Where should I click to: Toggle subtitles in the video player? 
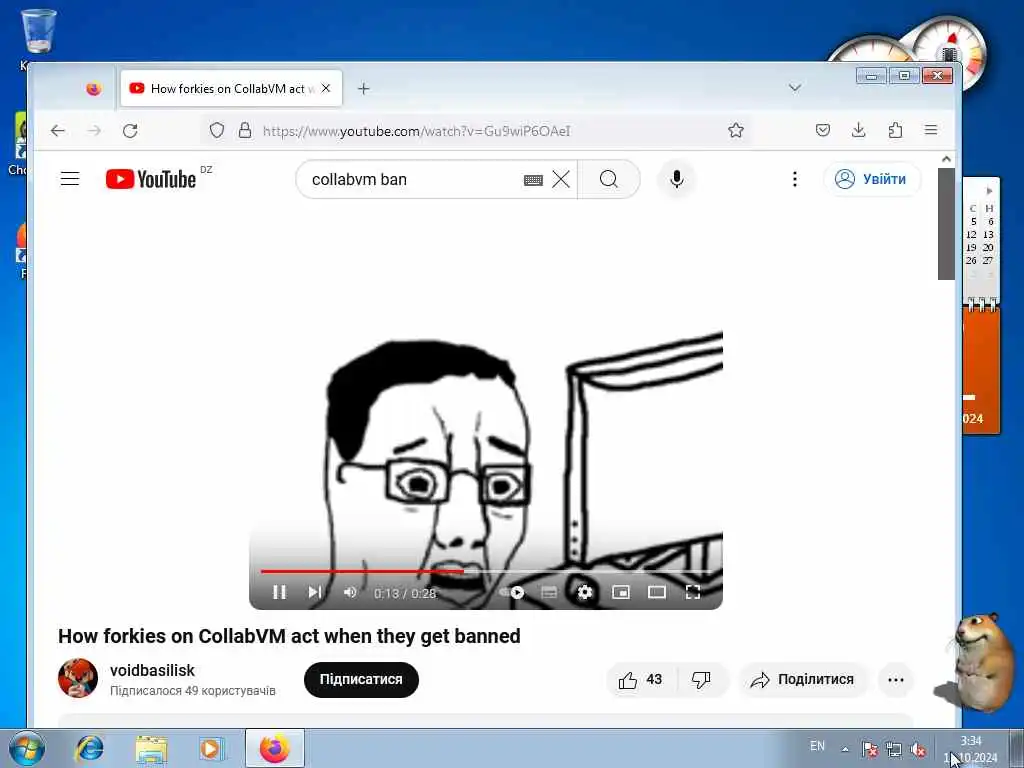coord(549,592)
